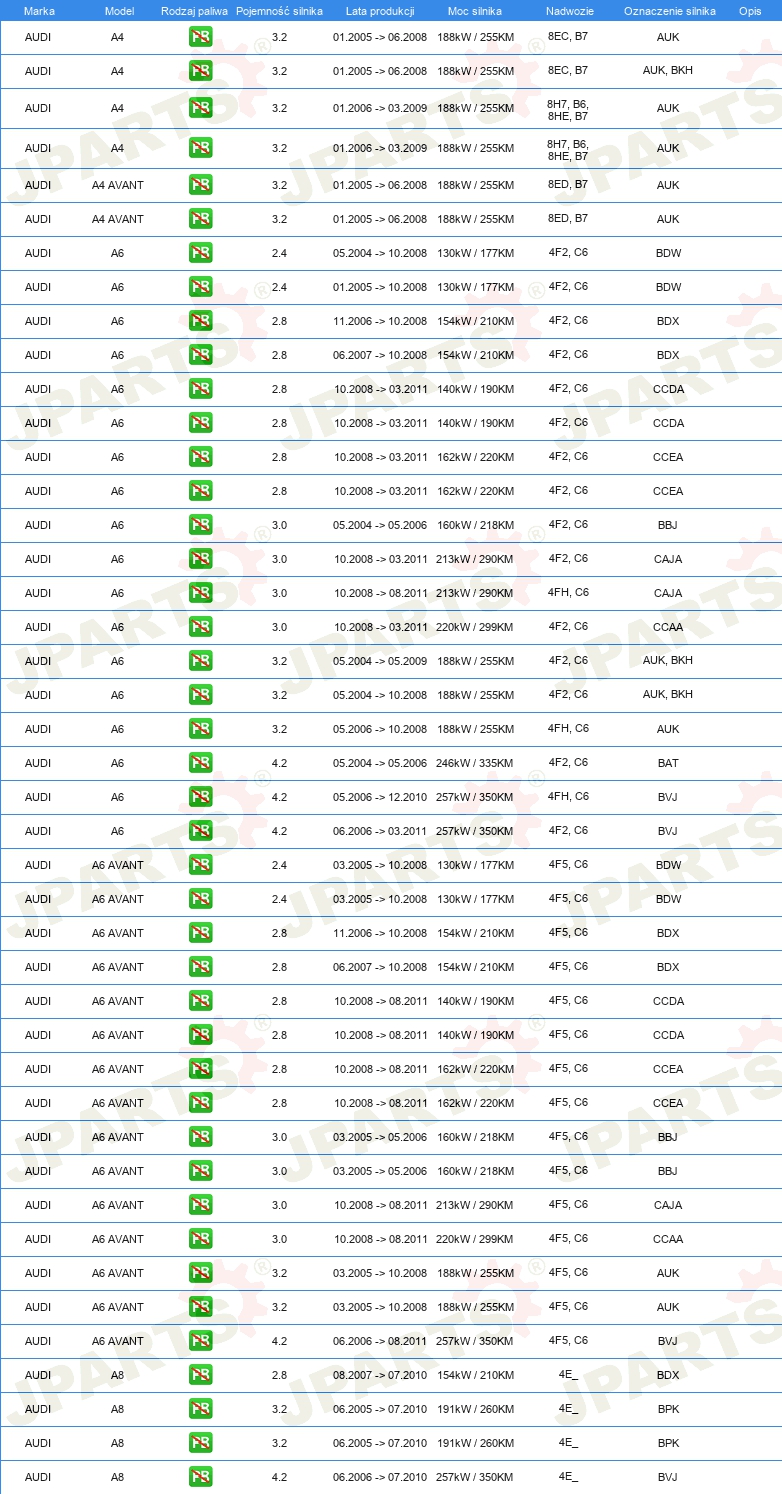
Task: Select 'BBJ' engine code in A6 4F2 row
Action: tap(668, 525)
